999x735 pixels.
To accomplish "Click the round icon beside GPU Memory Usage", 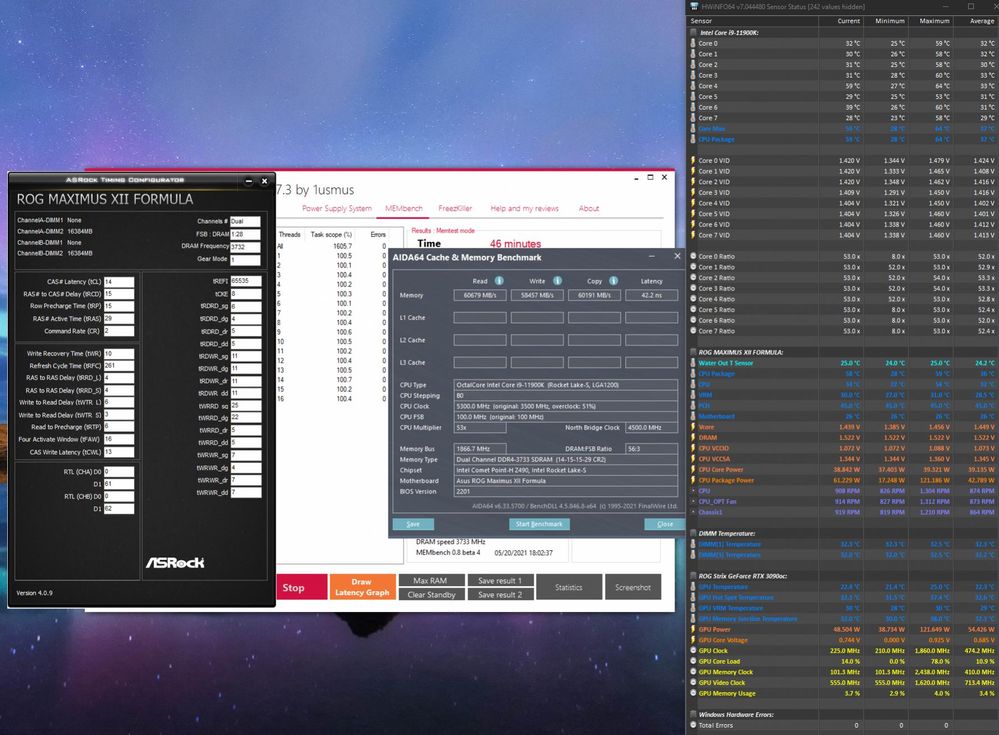I will [693, 693].
